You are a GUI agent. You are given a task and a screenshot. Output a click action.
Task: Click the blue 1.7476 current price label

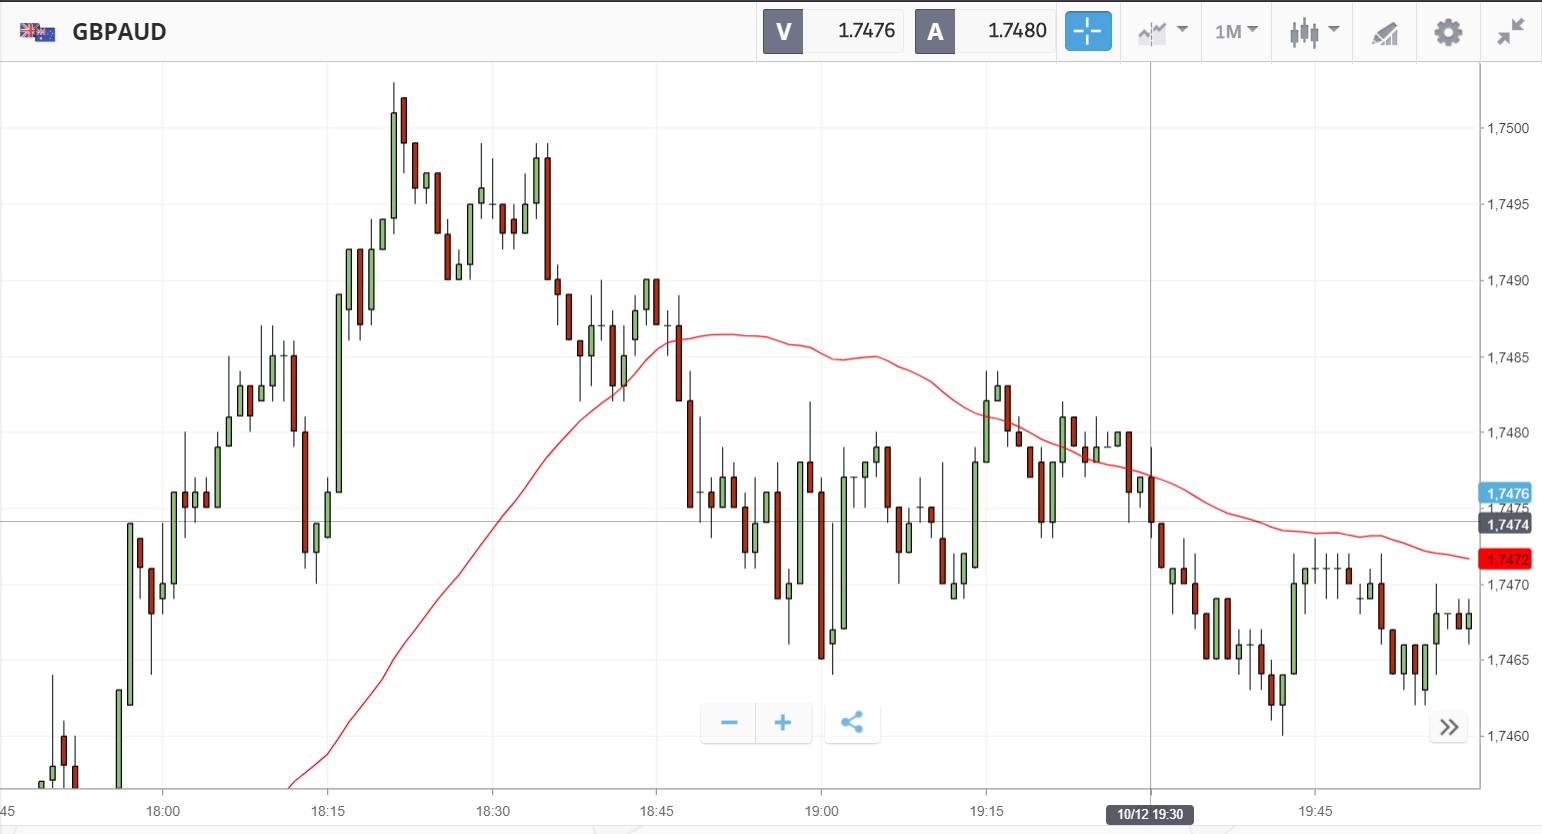click(x=1507, y=493)
